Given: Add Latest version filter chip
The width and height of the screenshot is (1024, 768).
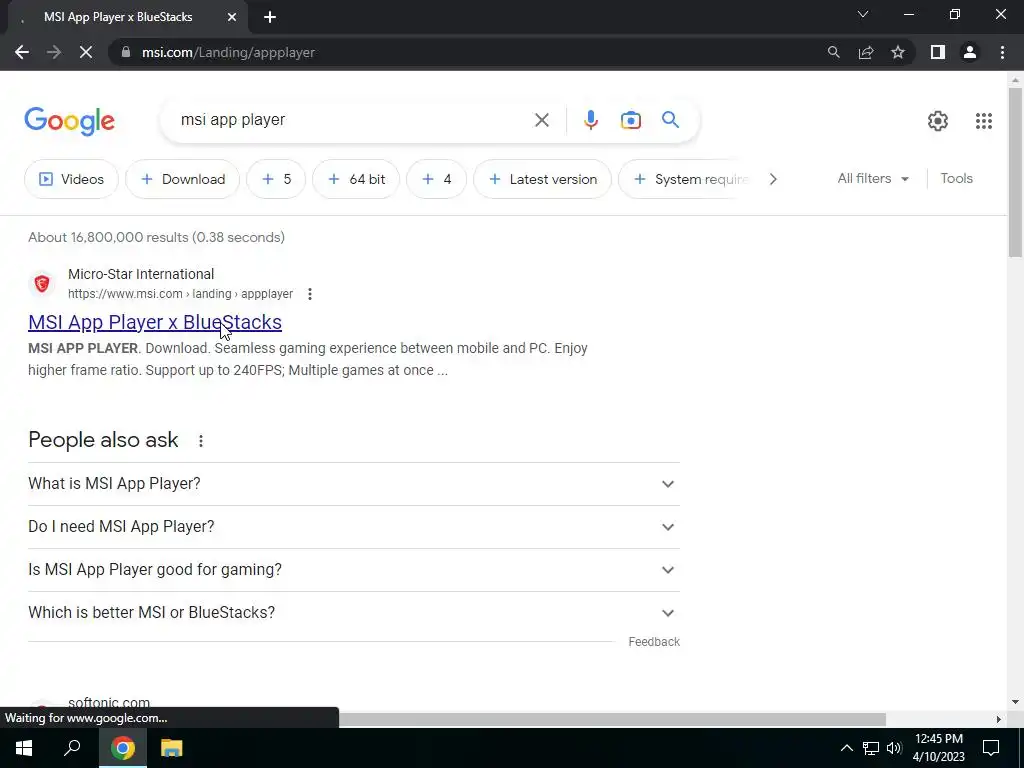Looking at the screenshot, I should click(x=542, y=179).
